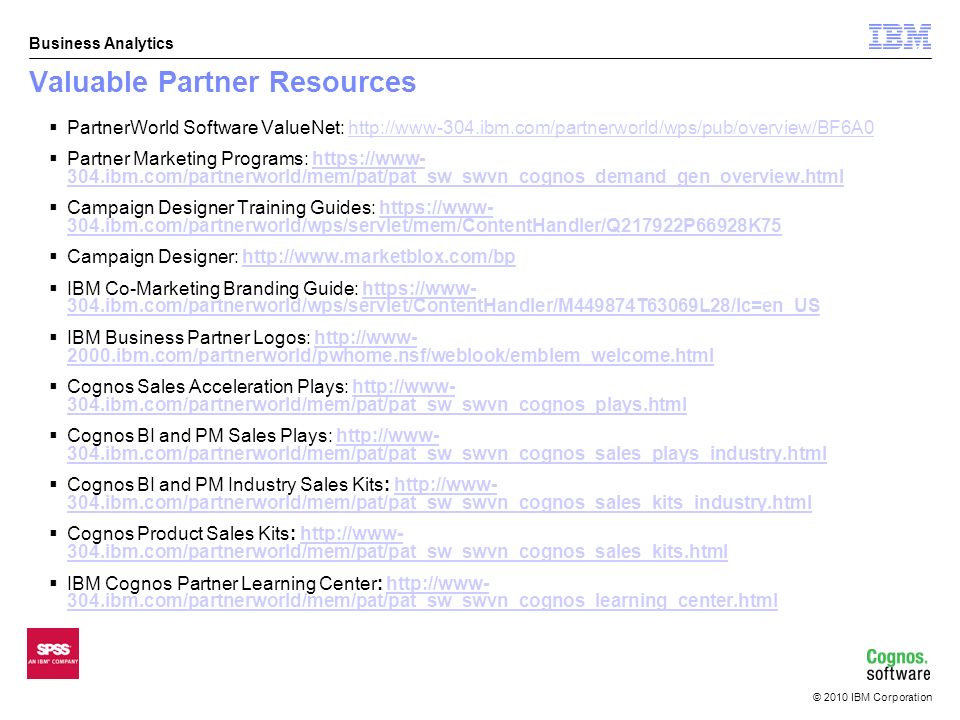The image size is (960, 720).
Task: Select the 'IBM Co-Marketing Branding Guide:' label
Action: pos(213,288)
